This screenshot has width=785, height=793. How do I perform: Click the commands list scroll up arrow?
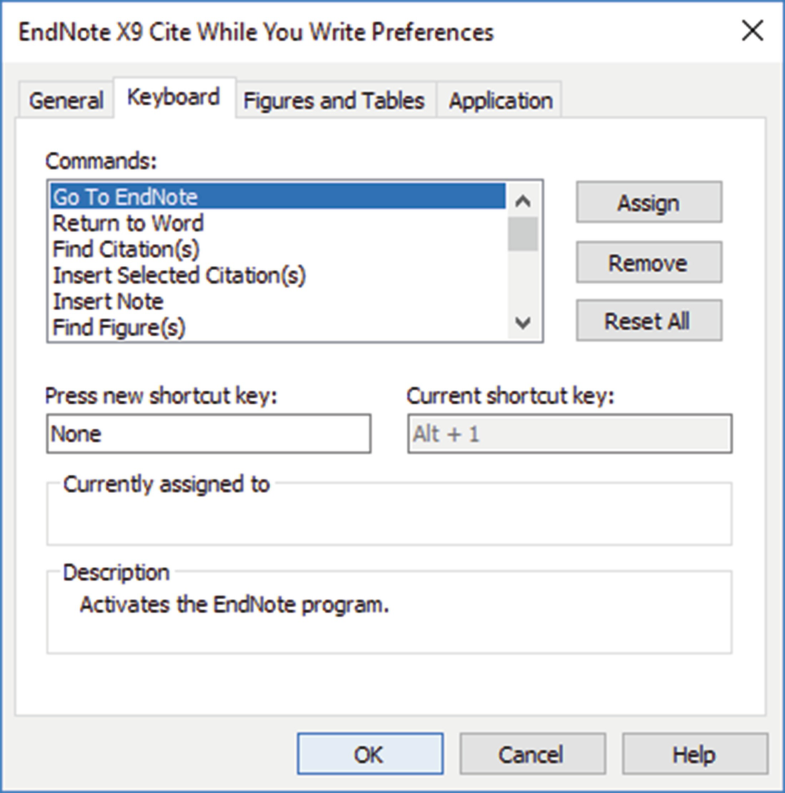(x=523, y=201)
